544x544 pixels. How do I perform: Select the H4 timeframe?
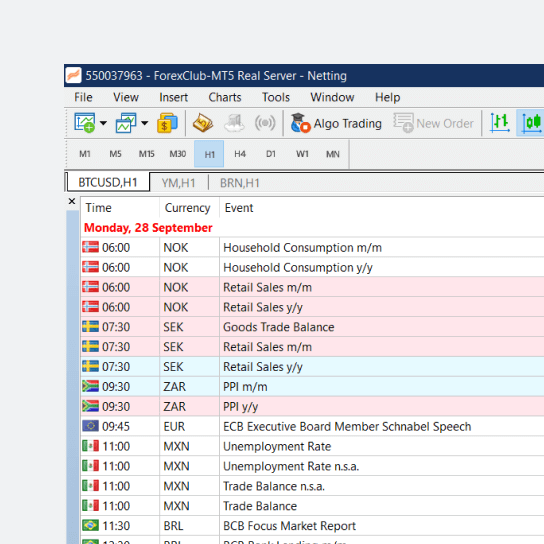click(240, 154)
